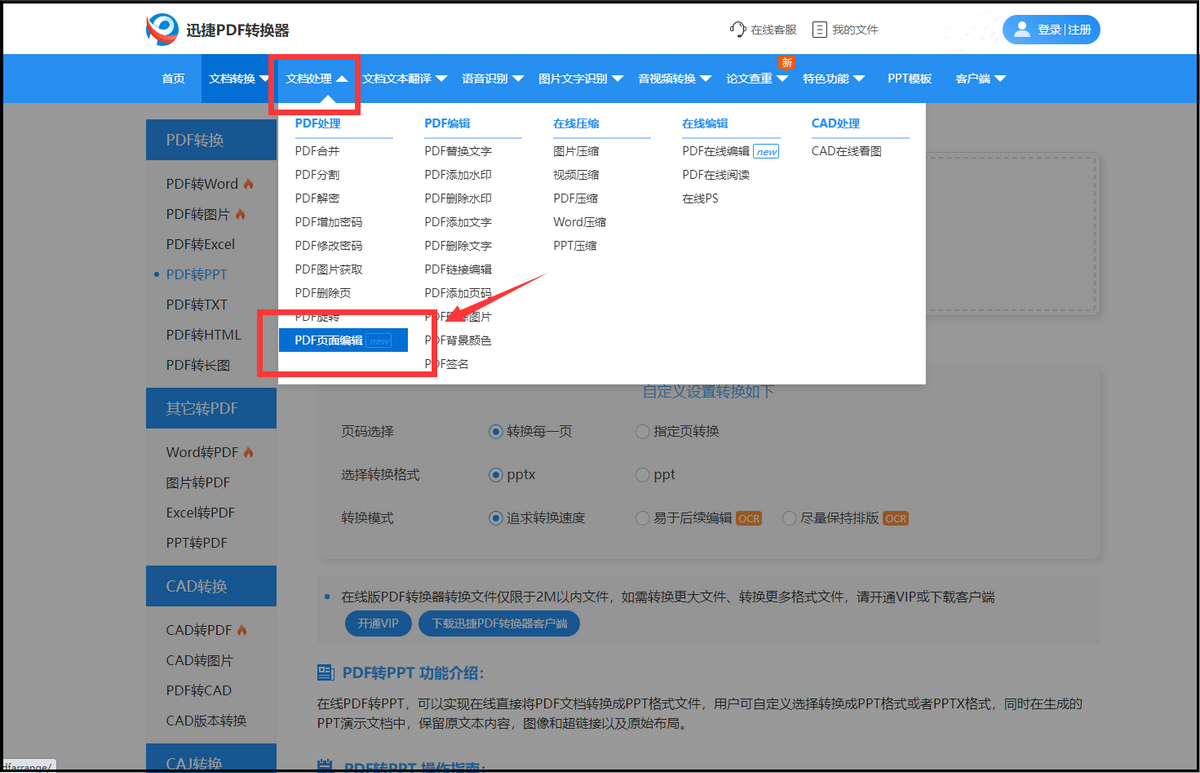Viewport: 1200px width, 773px height.
Task: Select the 转换每一页 radio option
Action: (496, 431)
